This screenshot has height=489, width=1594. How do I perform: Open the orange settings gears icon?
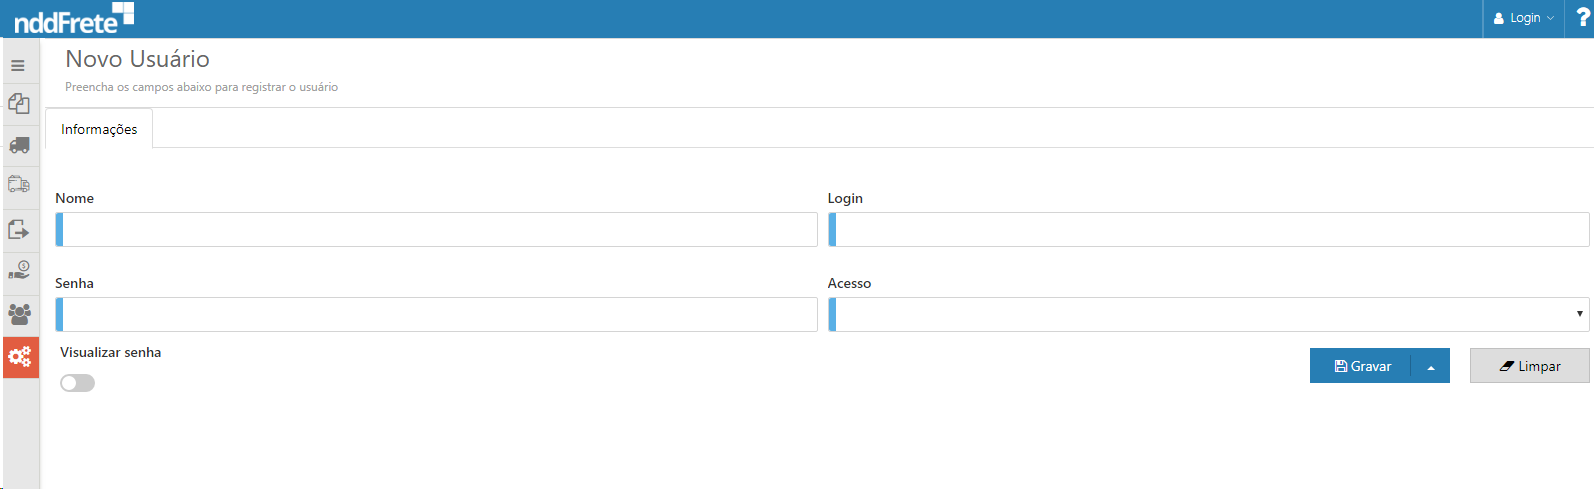tap(20, 356)
